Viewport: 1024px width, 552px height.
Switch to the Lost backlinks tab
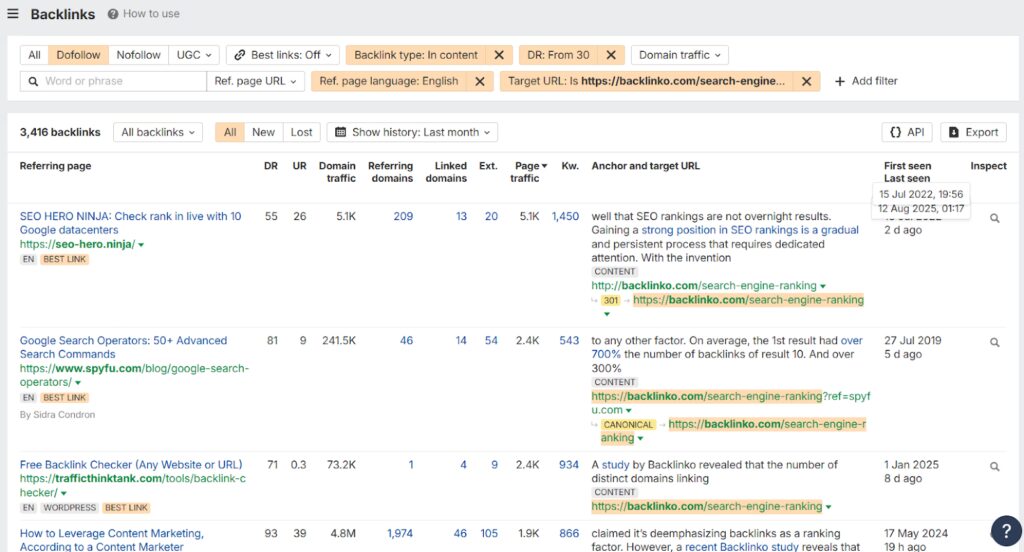[x=301, y=132]
